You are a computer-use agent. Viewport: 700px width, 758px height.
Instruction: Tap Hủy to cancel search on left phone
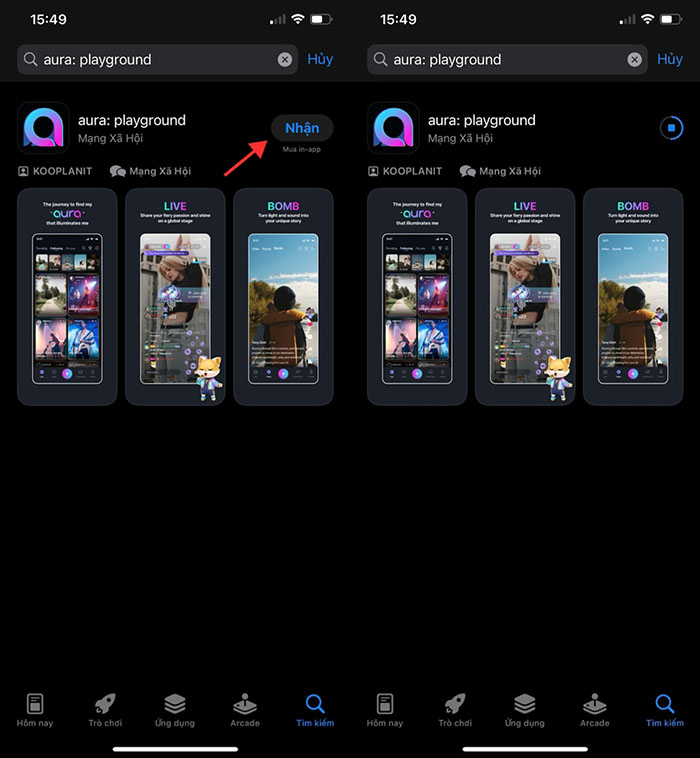[320, 60]
